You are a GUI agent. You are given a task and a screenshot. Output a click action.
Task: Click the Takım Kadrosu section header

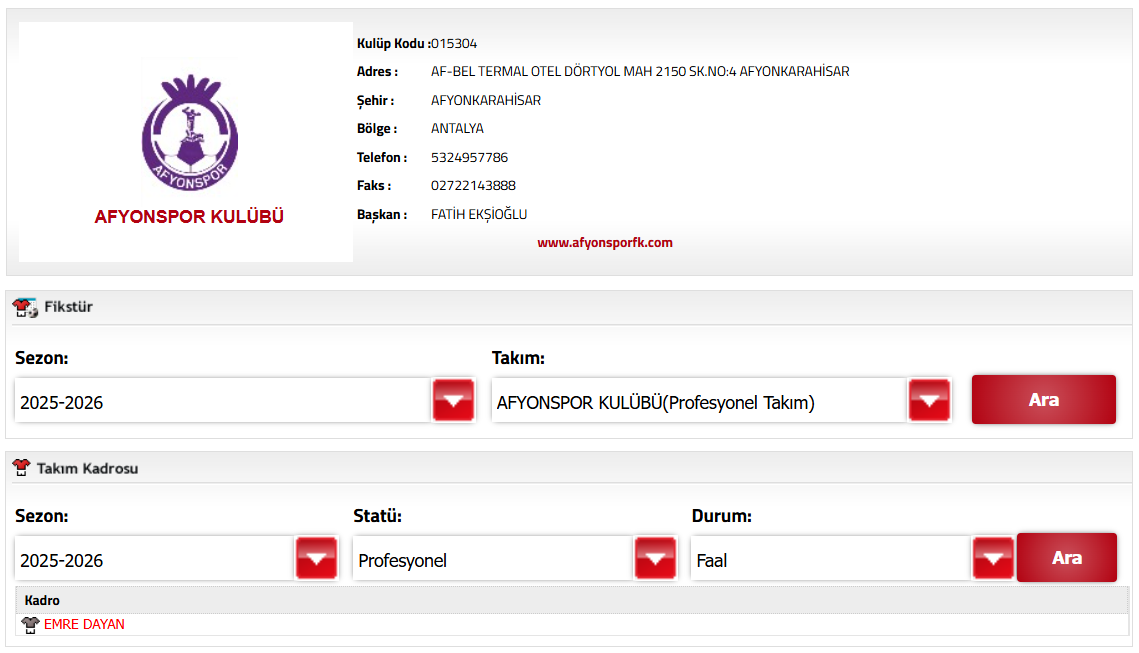[570, 468]
